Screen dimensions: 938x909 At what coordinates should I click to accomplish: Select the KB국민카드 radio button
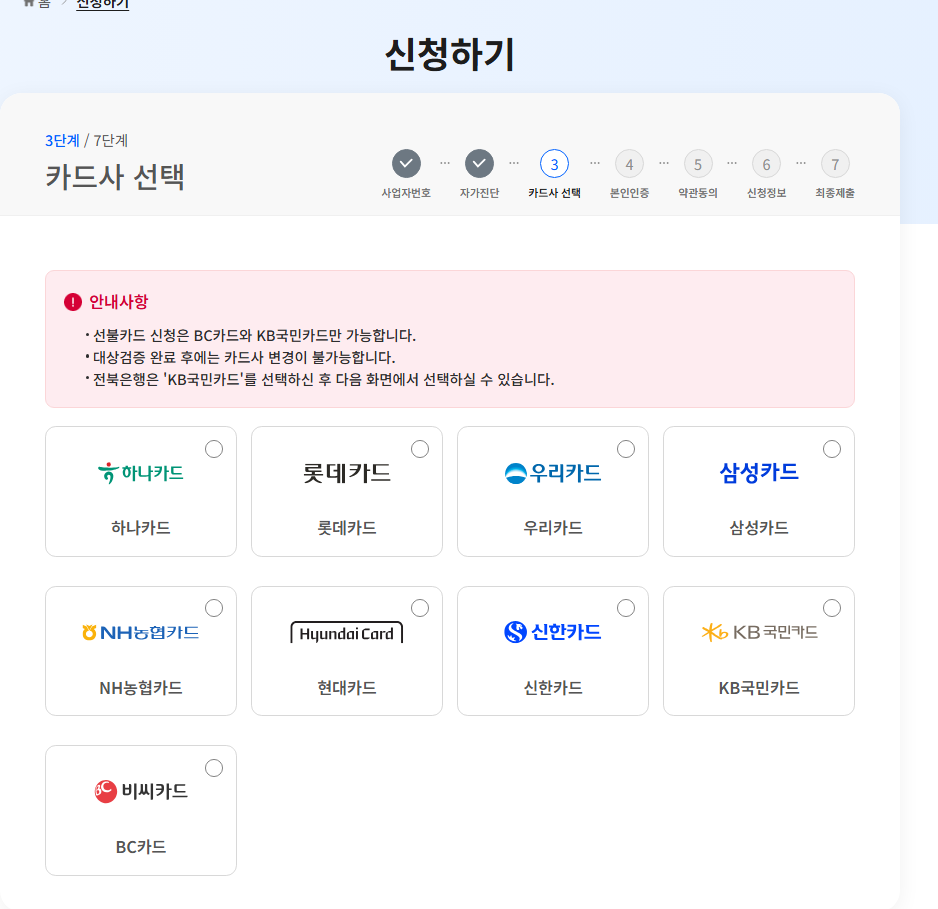pyautogui.click(x=832, y=608)
